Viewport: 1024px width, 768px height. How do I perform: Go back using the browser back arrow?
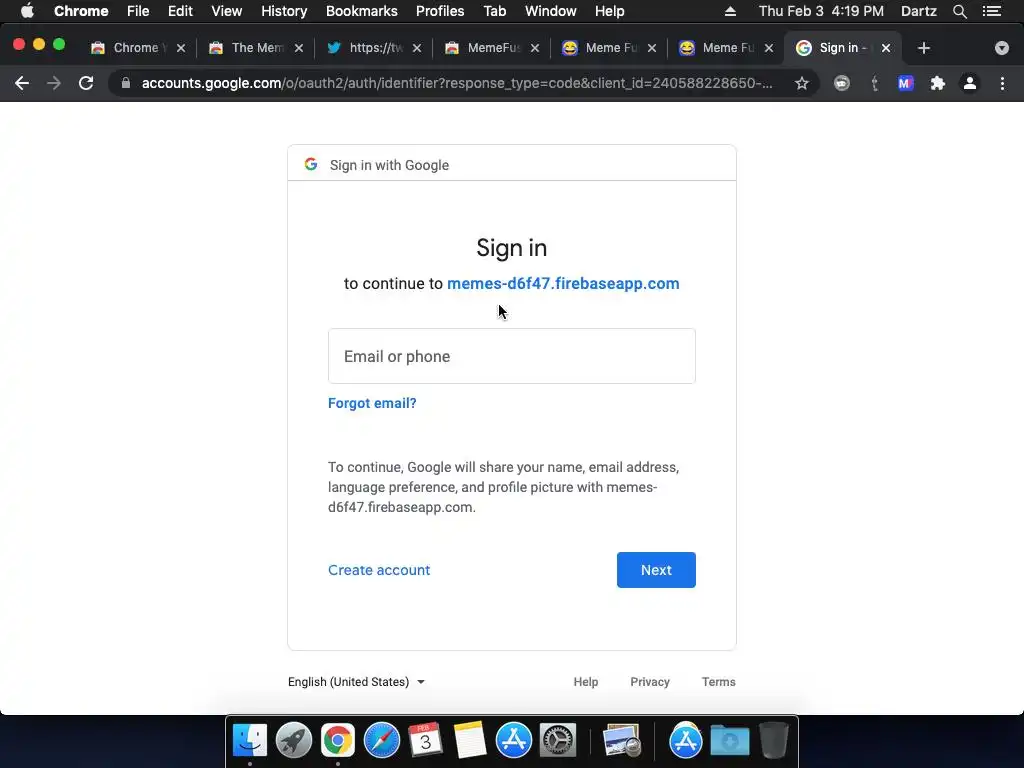point(22,83)
